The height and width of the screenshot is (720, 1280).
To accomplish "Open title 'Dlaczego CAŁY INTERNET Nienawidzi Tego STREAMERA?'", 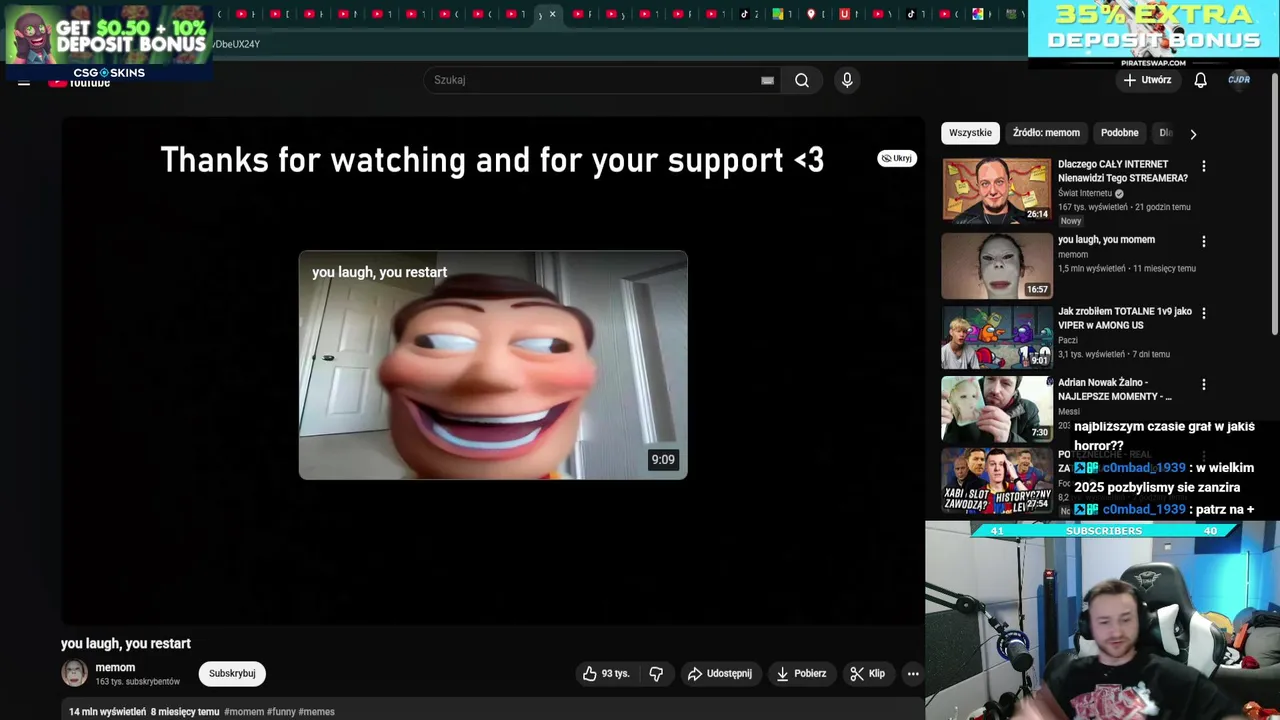I will coord(1123,171).
